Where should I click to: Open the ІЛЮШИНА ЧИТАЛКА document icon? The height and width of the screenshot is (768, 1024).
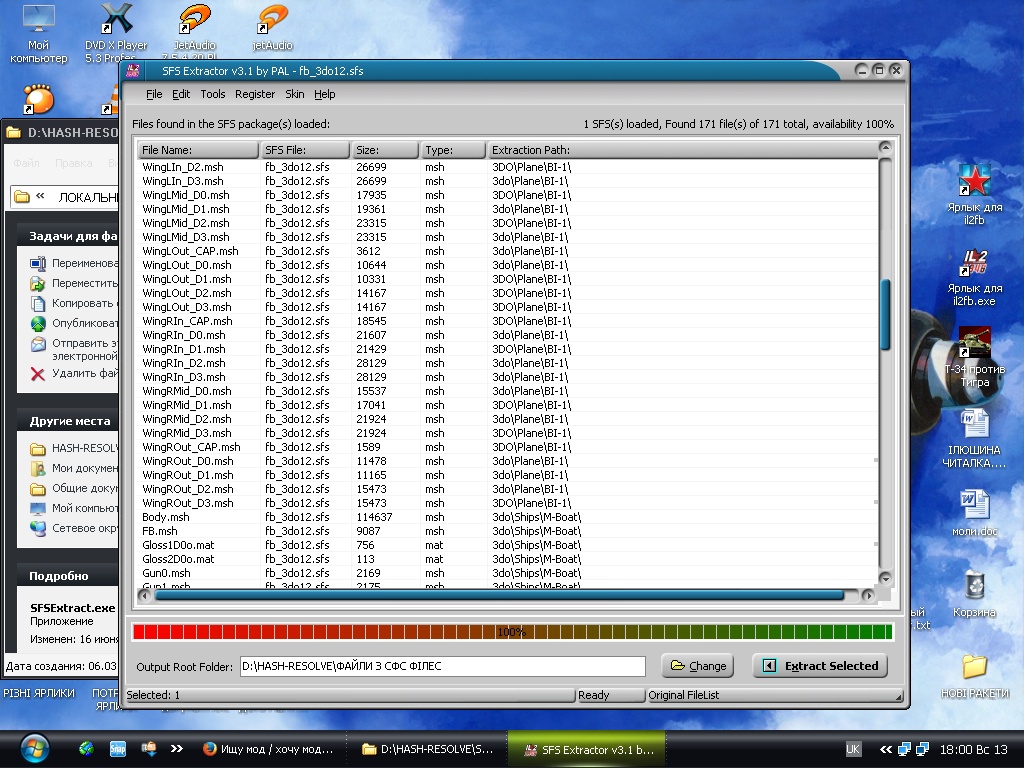(974, 438)
